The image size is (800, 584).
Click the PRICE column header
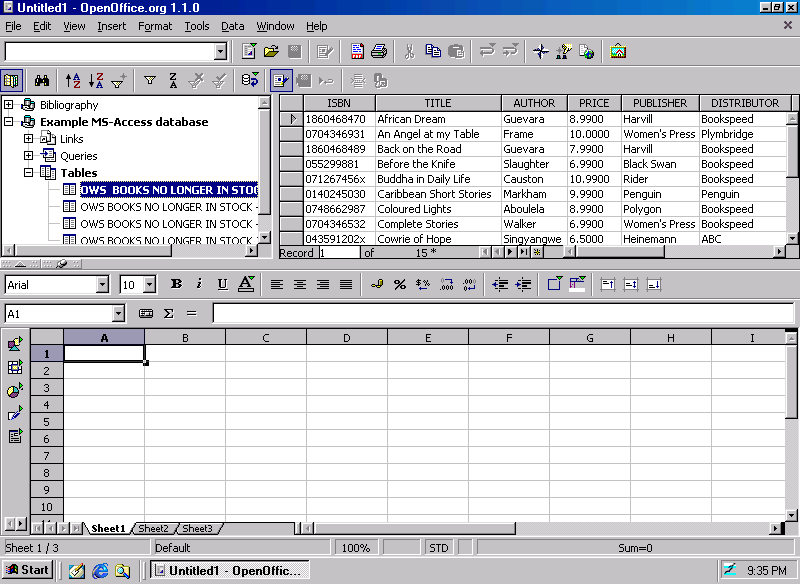pos(594,103)
